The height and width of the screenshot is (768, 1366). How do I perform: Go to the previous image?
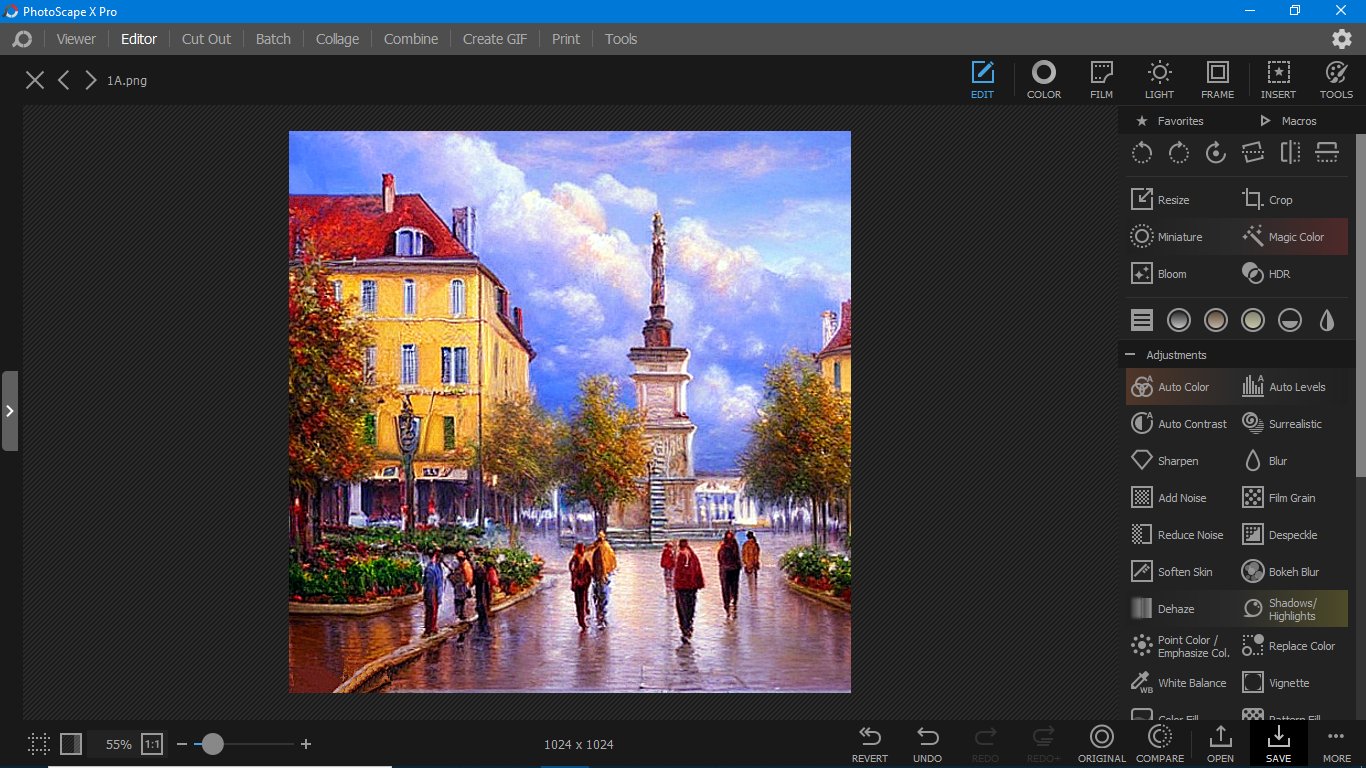(64, 80)
